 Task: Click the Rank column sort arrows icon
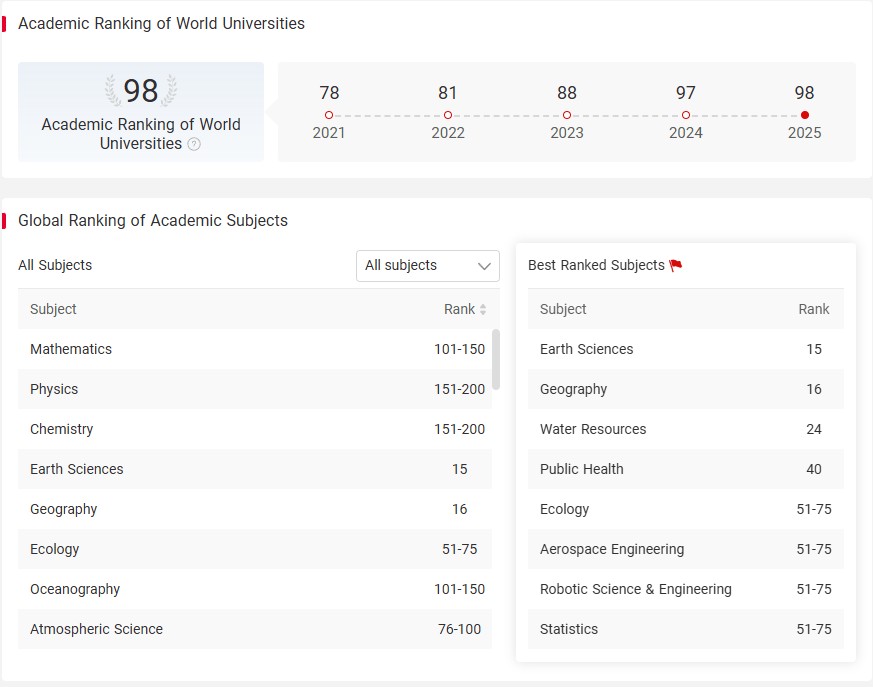[483, 310]
